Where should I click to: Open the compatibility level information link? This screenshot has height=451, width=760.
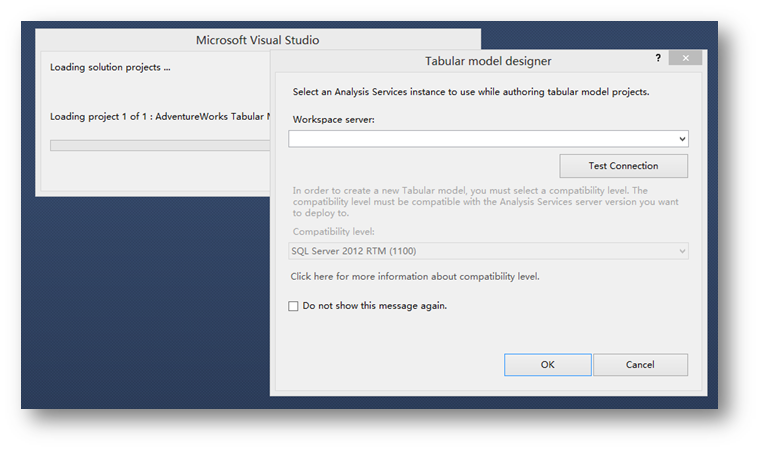[414, 276]
